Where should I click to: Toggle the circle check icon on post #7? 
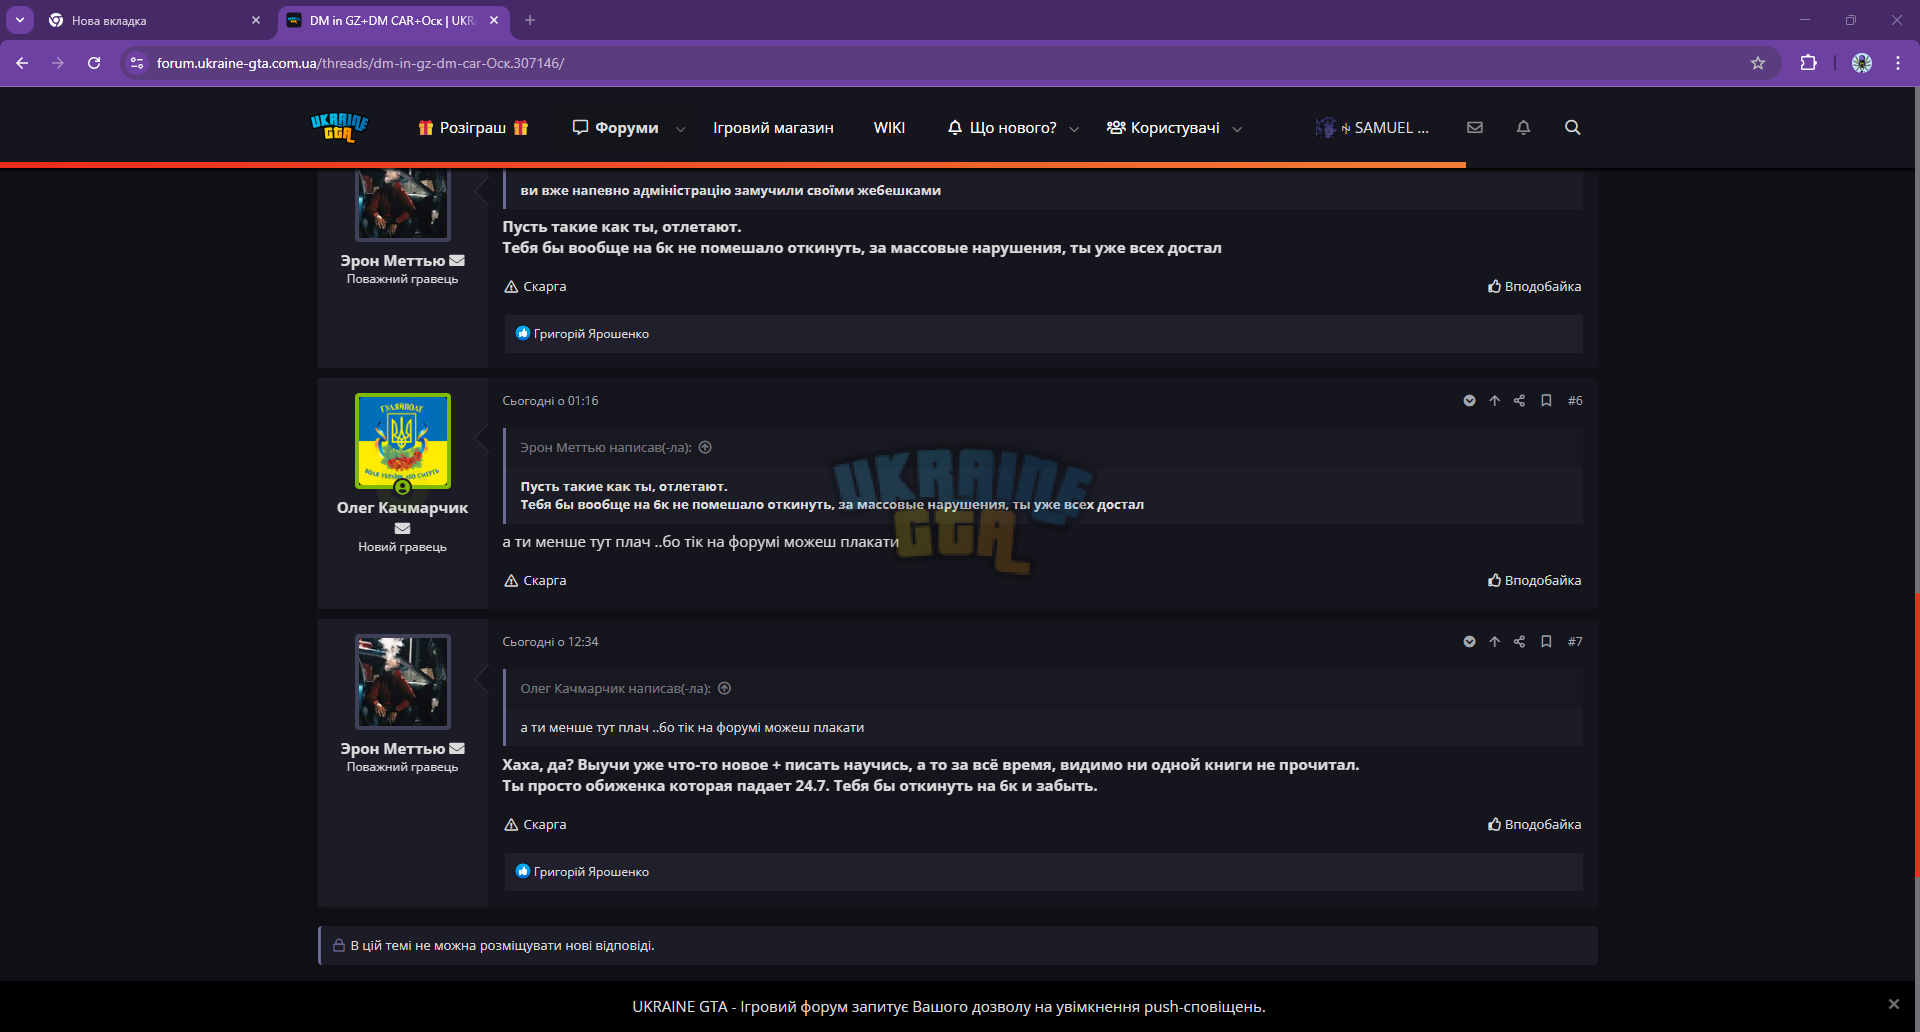1469,642
